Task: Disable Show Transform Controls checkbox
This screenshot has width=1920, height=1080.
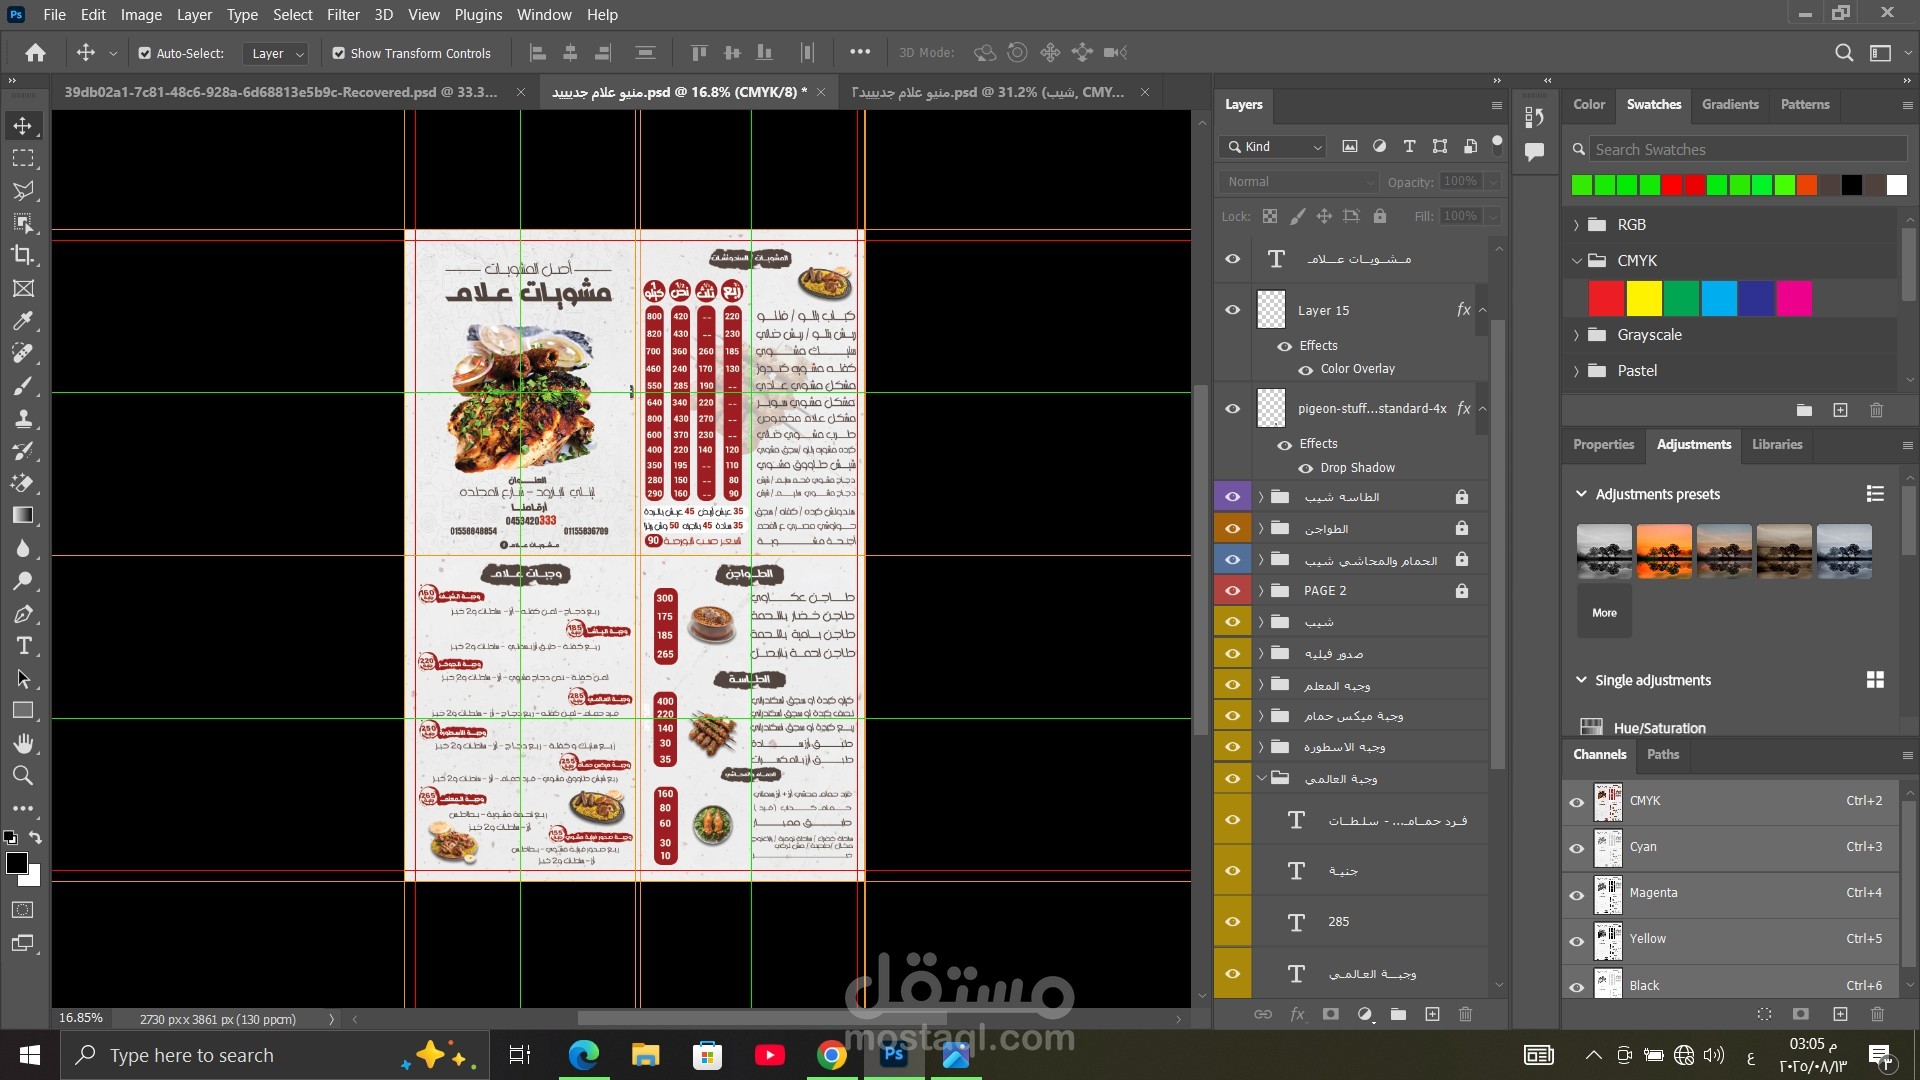Action: pos(339,53)
